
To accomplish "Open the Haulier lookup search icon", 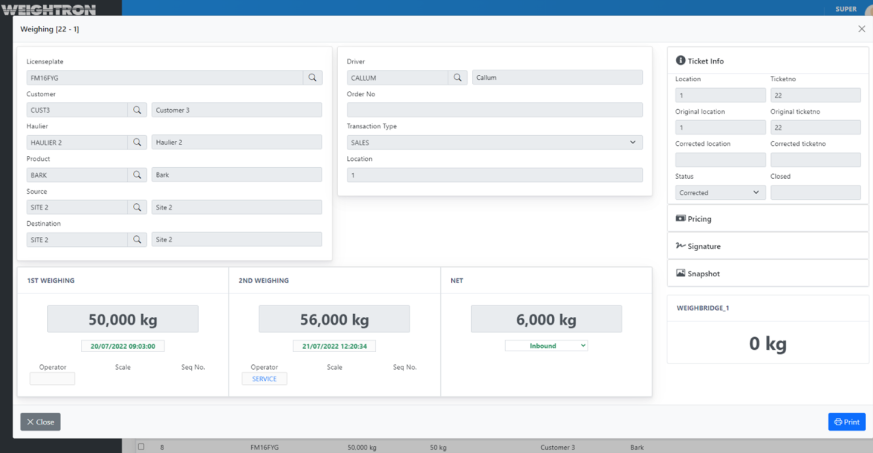I will (x=137, y=143).
